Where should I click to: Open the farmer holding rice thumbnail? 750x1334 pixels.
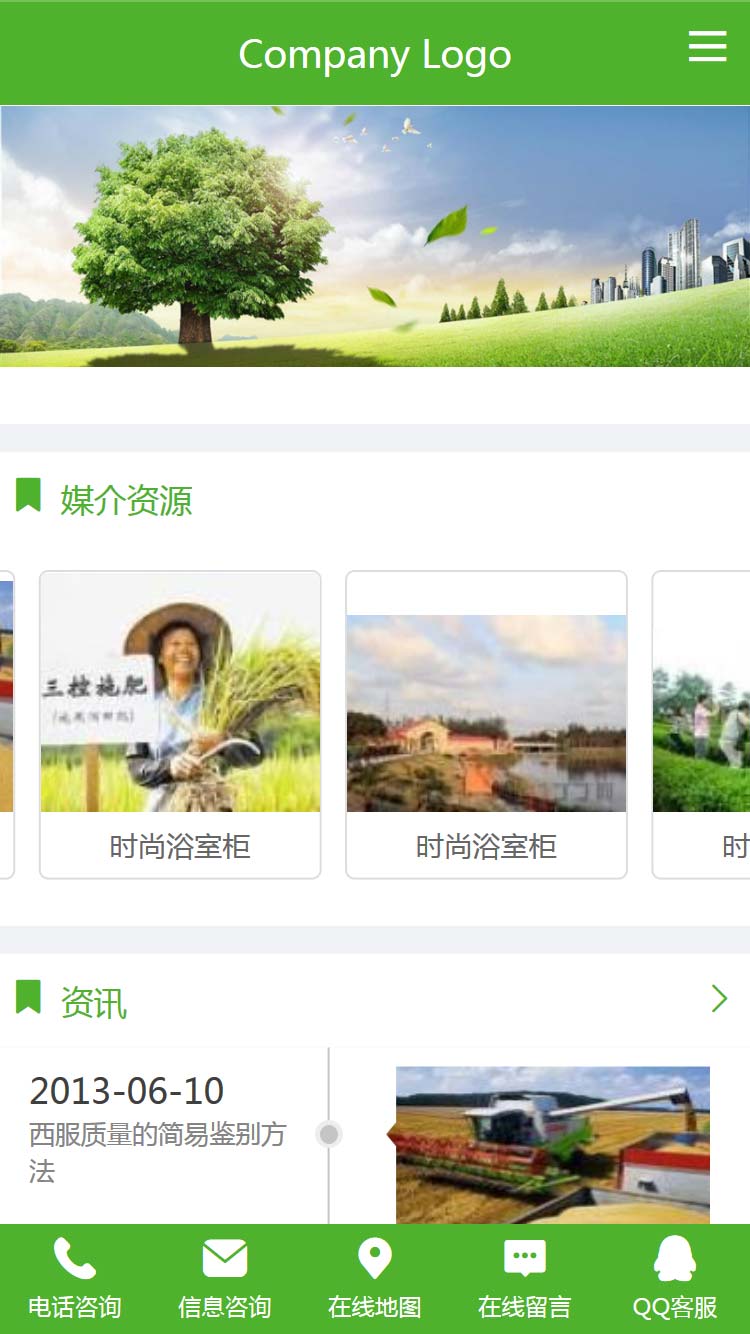(x=180, y=692)
